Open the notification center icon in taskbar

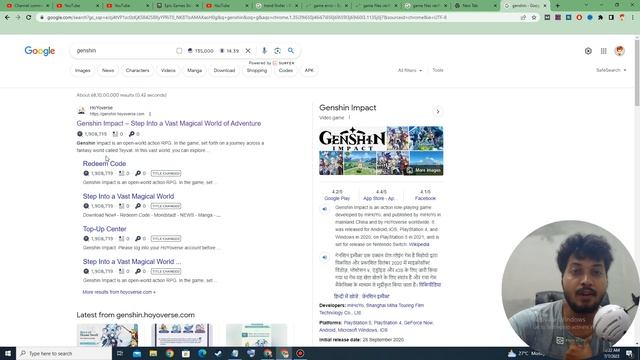coord(629,353)
